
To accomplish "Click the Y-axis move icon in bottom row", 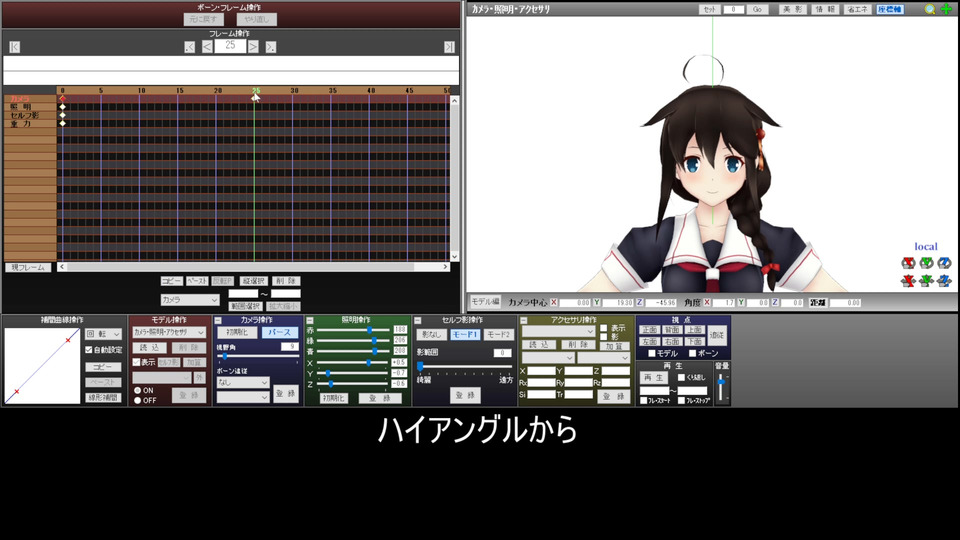I will pyautogui.click(x=926, y=280).
